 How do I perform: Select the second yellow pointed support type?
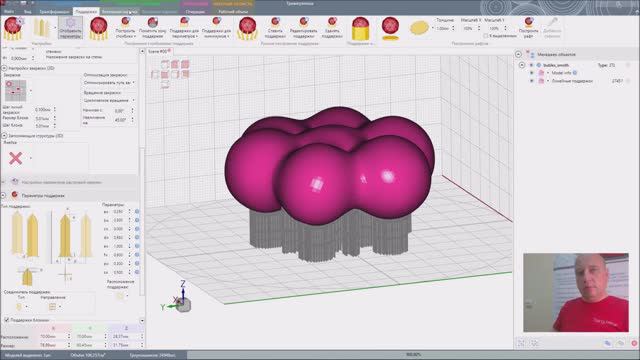[33, 236]
